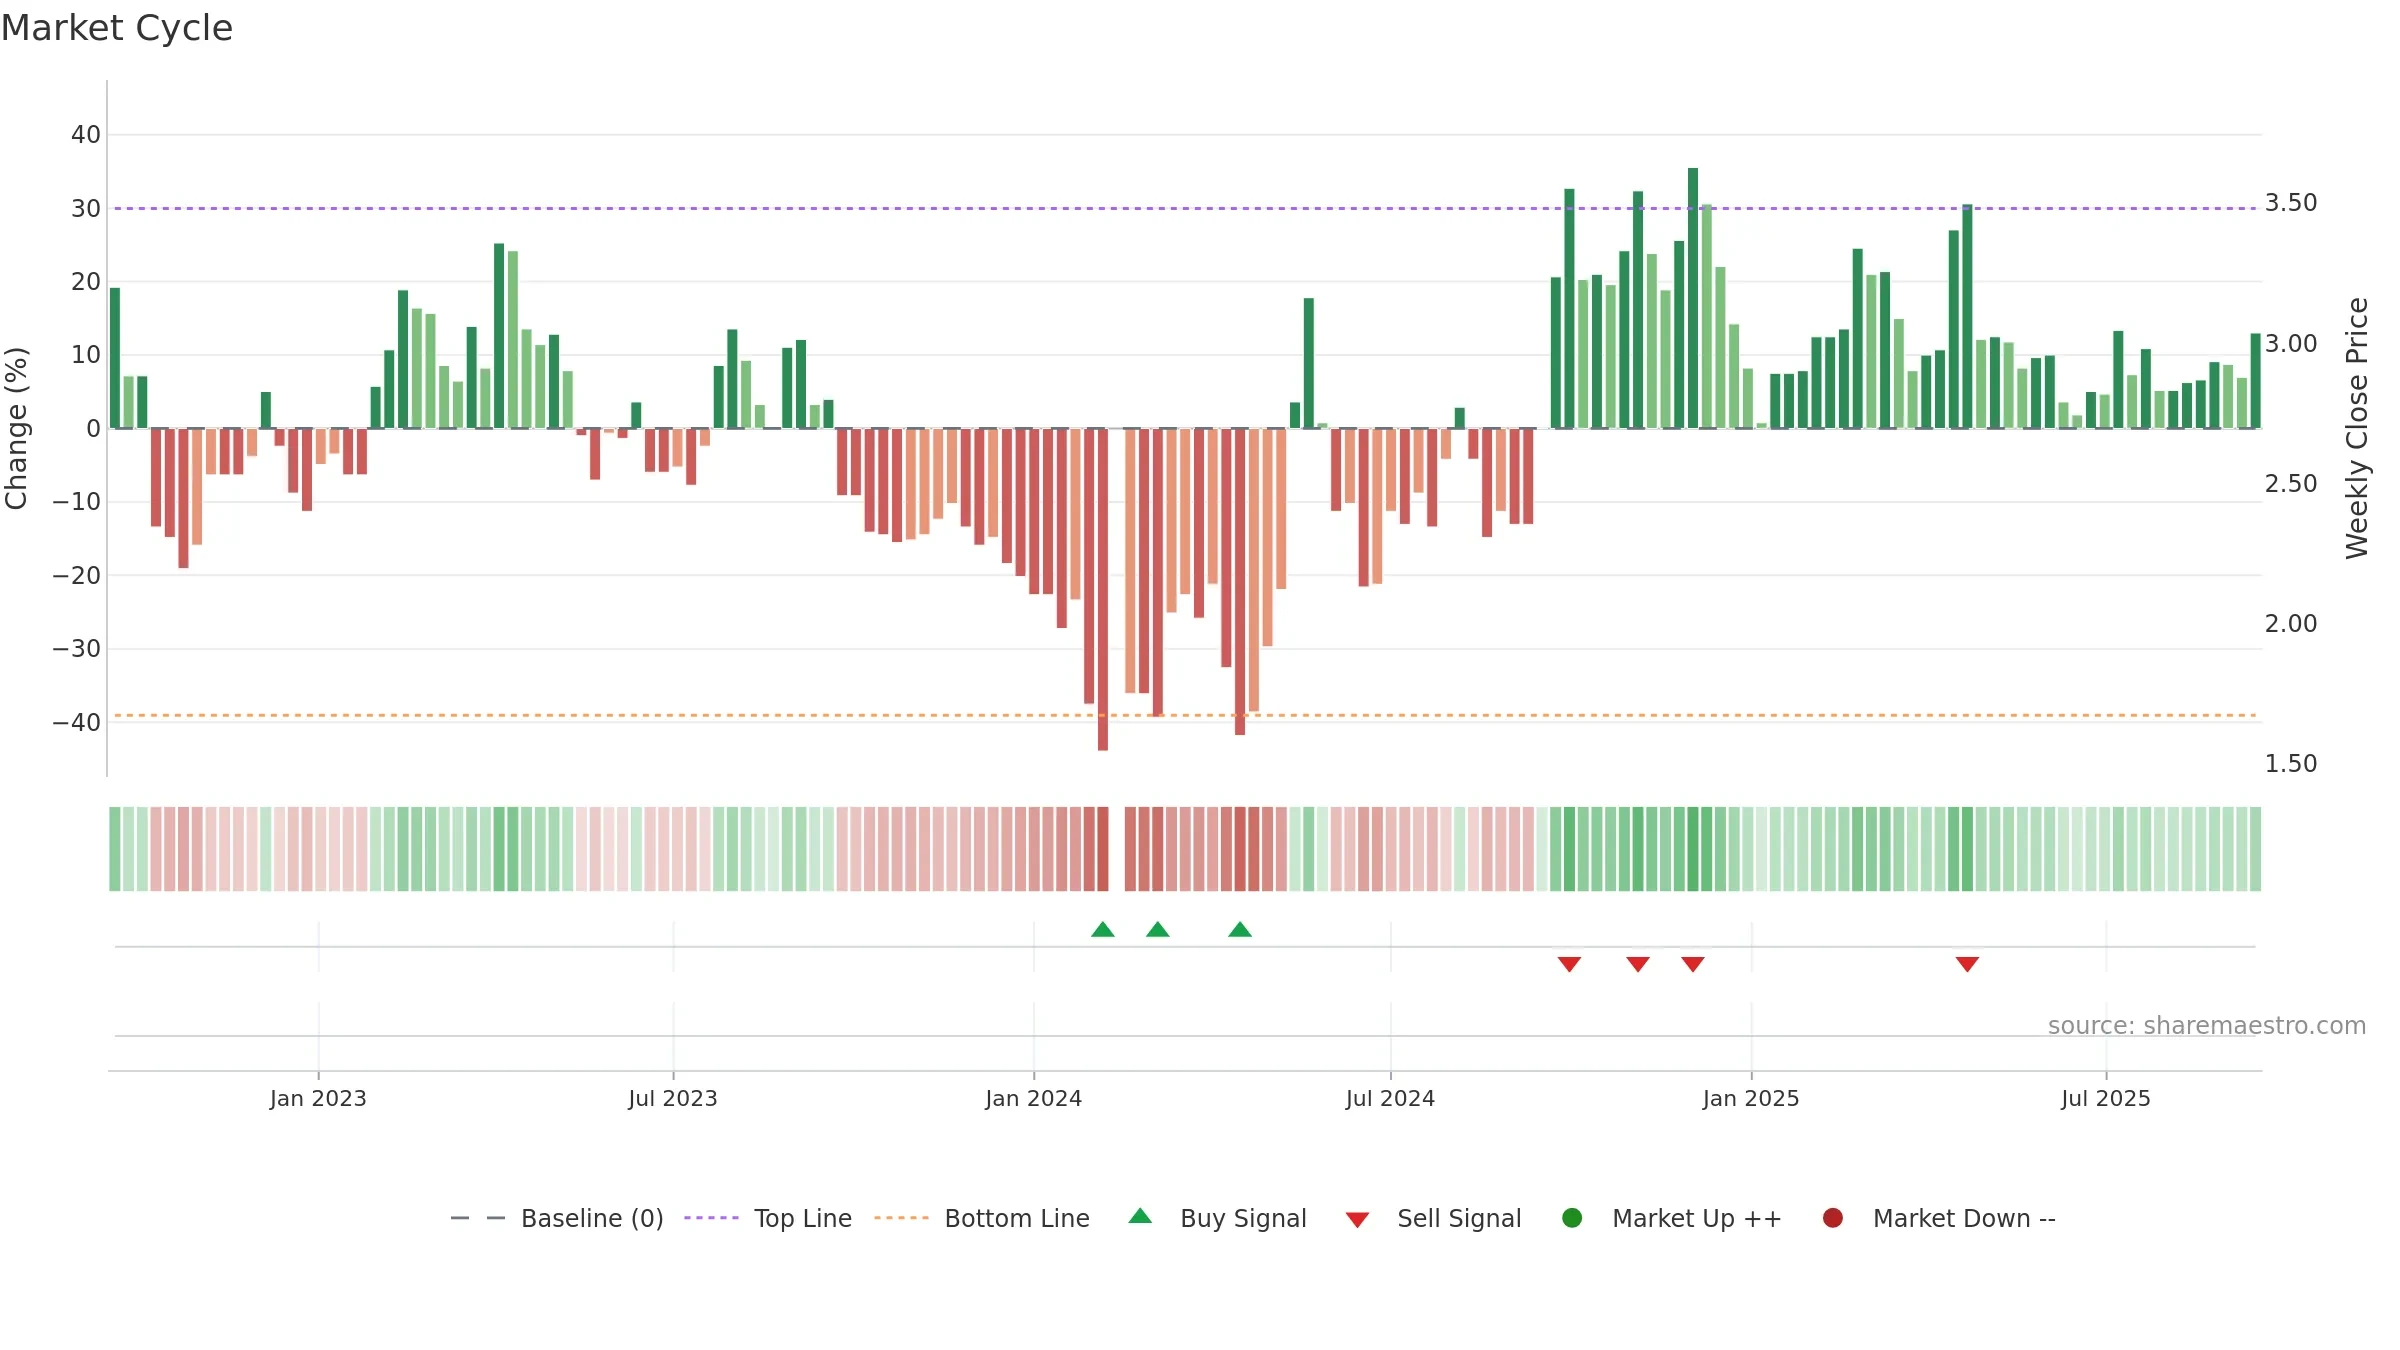The width and height of the screenshot is (2400, 1350).
Task: Click the 1.50 price axis label
Action: (x=2291, y=764)
